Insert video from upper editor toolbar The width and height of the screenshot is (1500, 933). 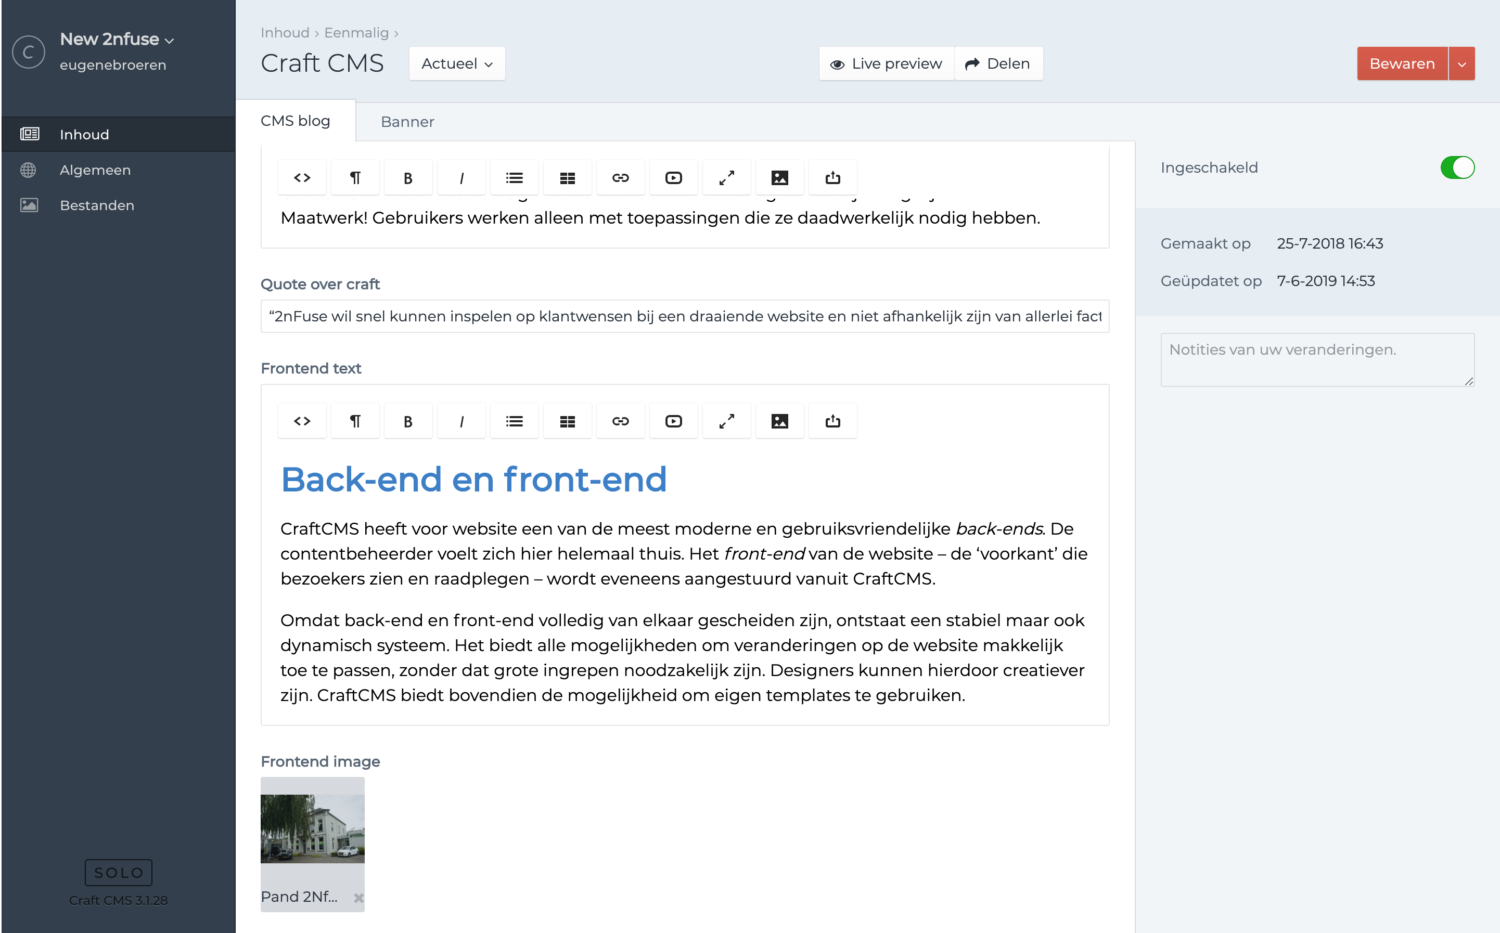click(x=673, y=178)
